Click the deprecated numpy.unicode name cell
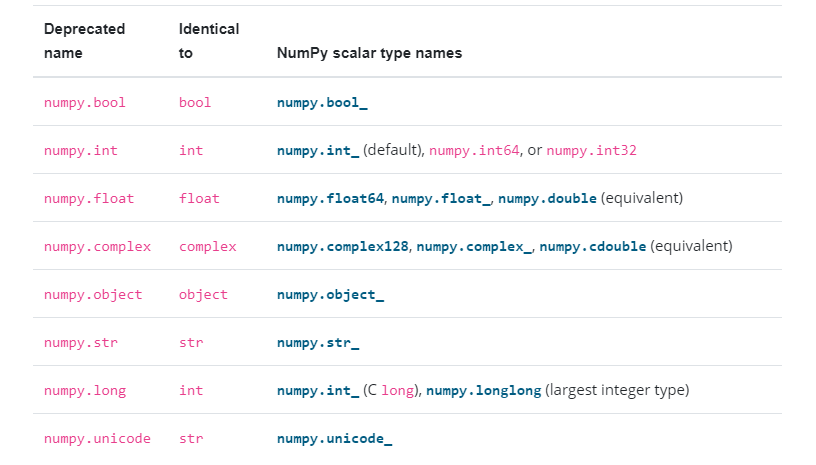The height and width of the screenshot is (465, 816). coord(97,439)
